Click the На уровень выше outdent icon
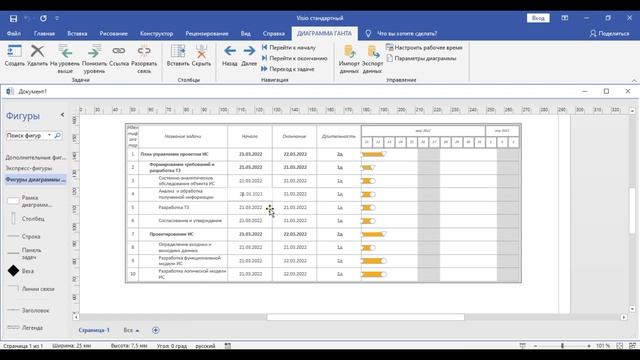The image size is (640, 360). 65,51
